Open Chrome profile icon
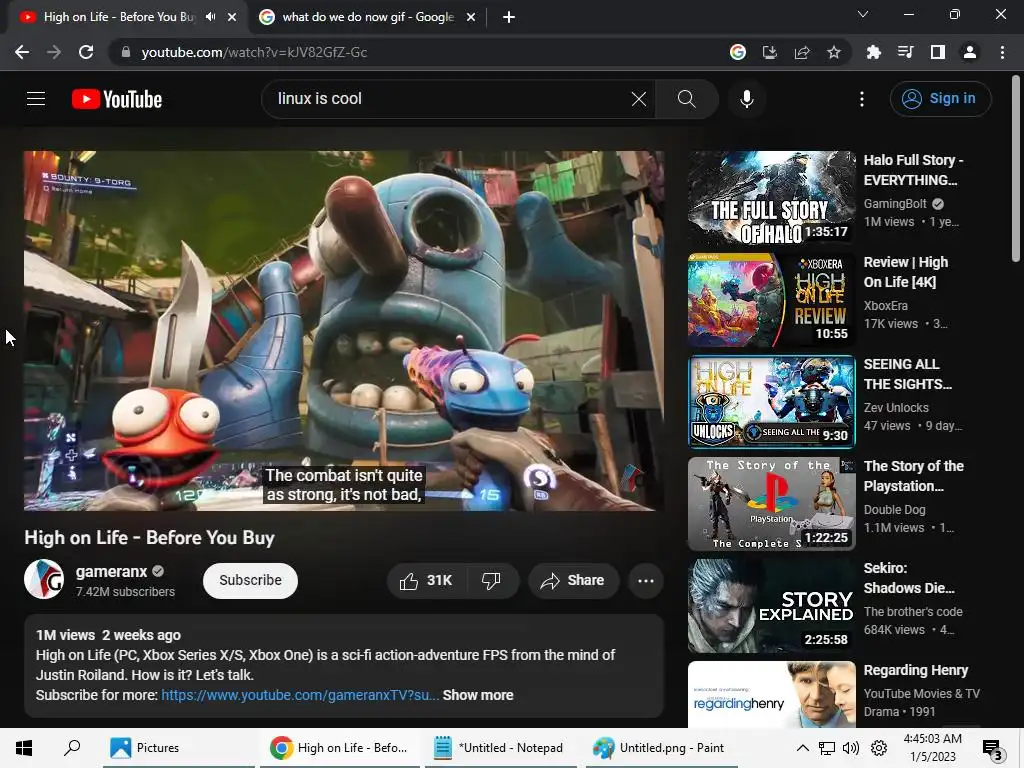Screen dimensions: 1024x768 pos(970,52)
